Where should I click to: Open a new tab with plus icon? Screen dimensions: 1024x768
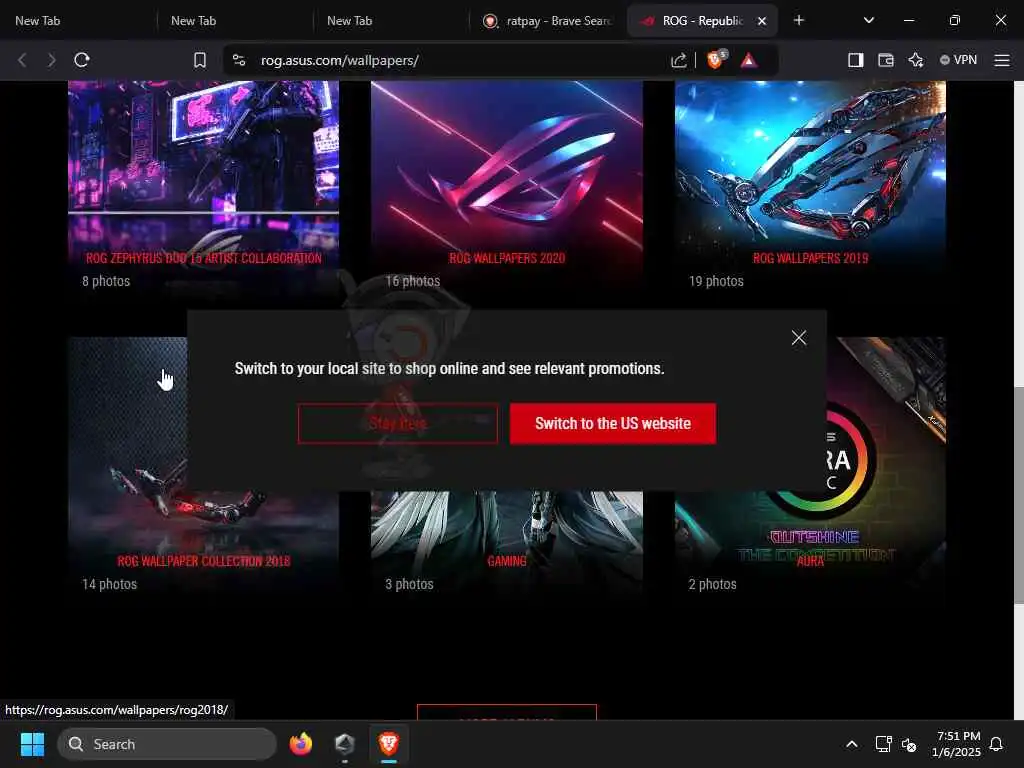click(799, 20)
